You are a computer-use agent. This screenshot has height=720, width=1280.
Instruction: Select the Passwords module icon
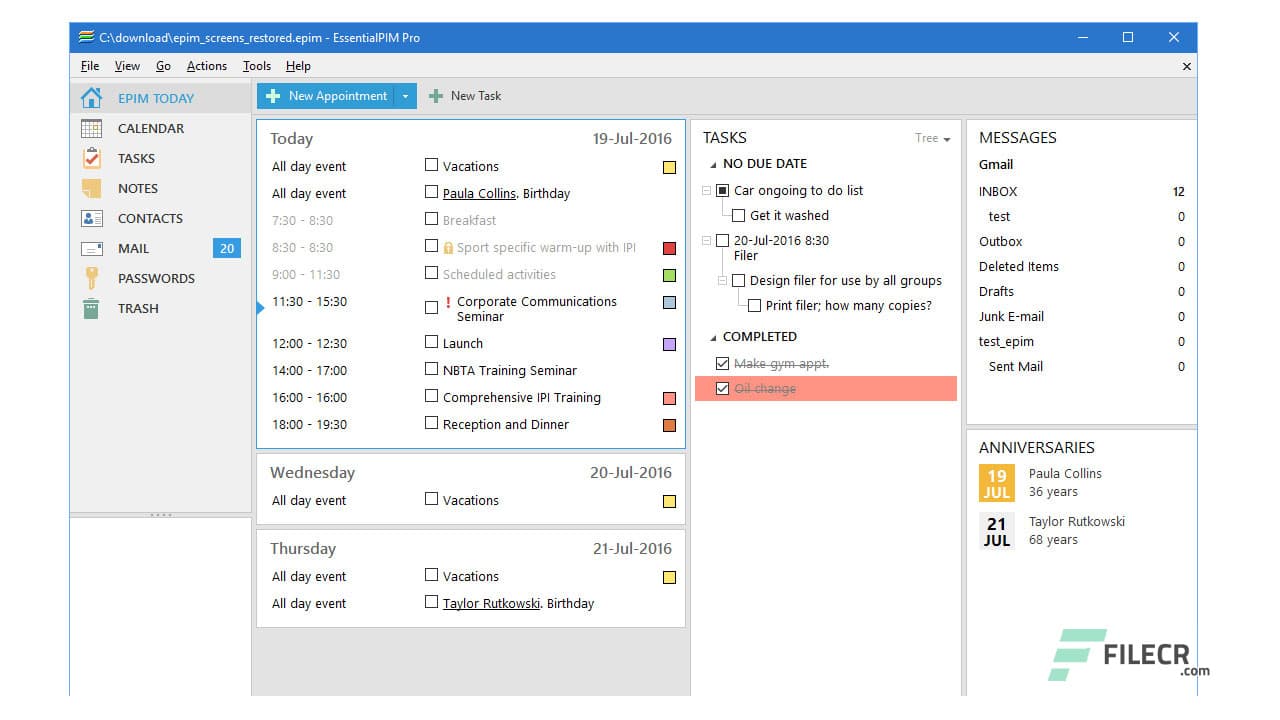[91, 278]
